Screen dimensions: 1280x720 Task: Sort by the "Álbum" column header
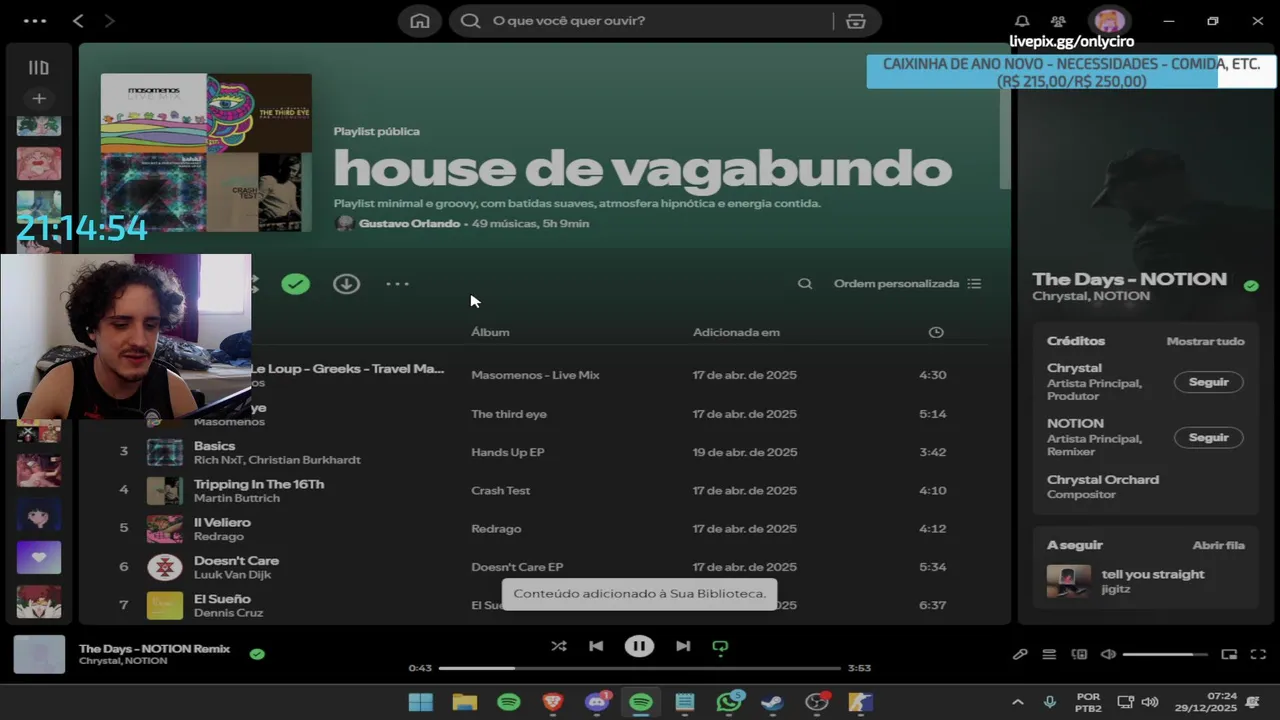pyautogui.click(x=490, y=332)
